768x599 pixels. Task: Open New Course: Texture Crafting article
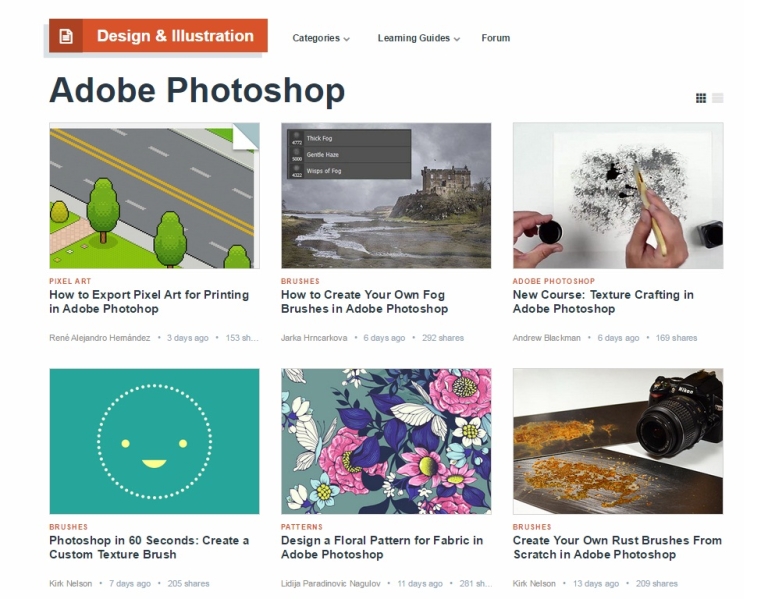(603, 302)
